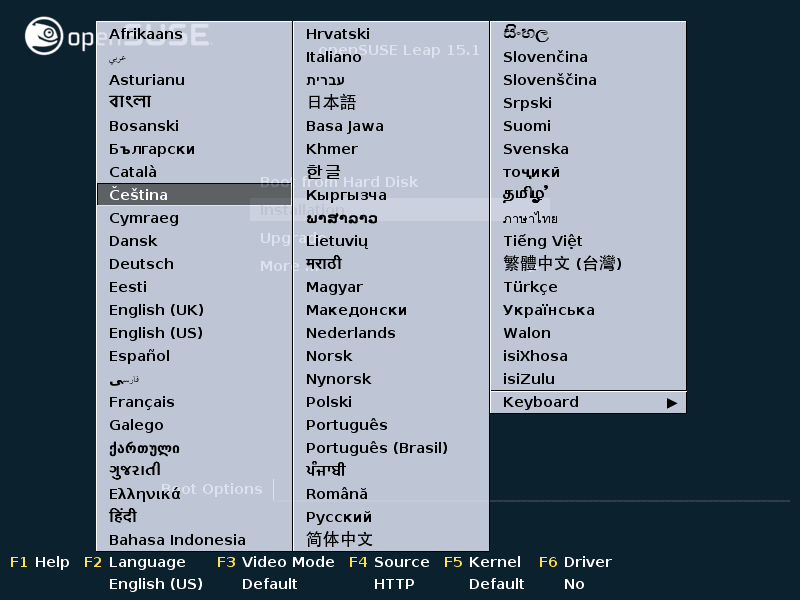Select Türkçe from the language list
Image resolution: width=800 pixels, height=600 pixels.
[530, 286]
